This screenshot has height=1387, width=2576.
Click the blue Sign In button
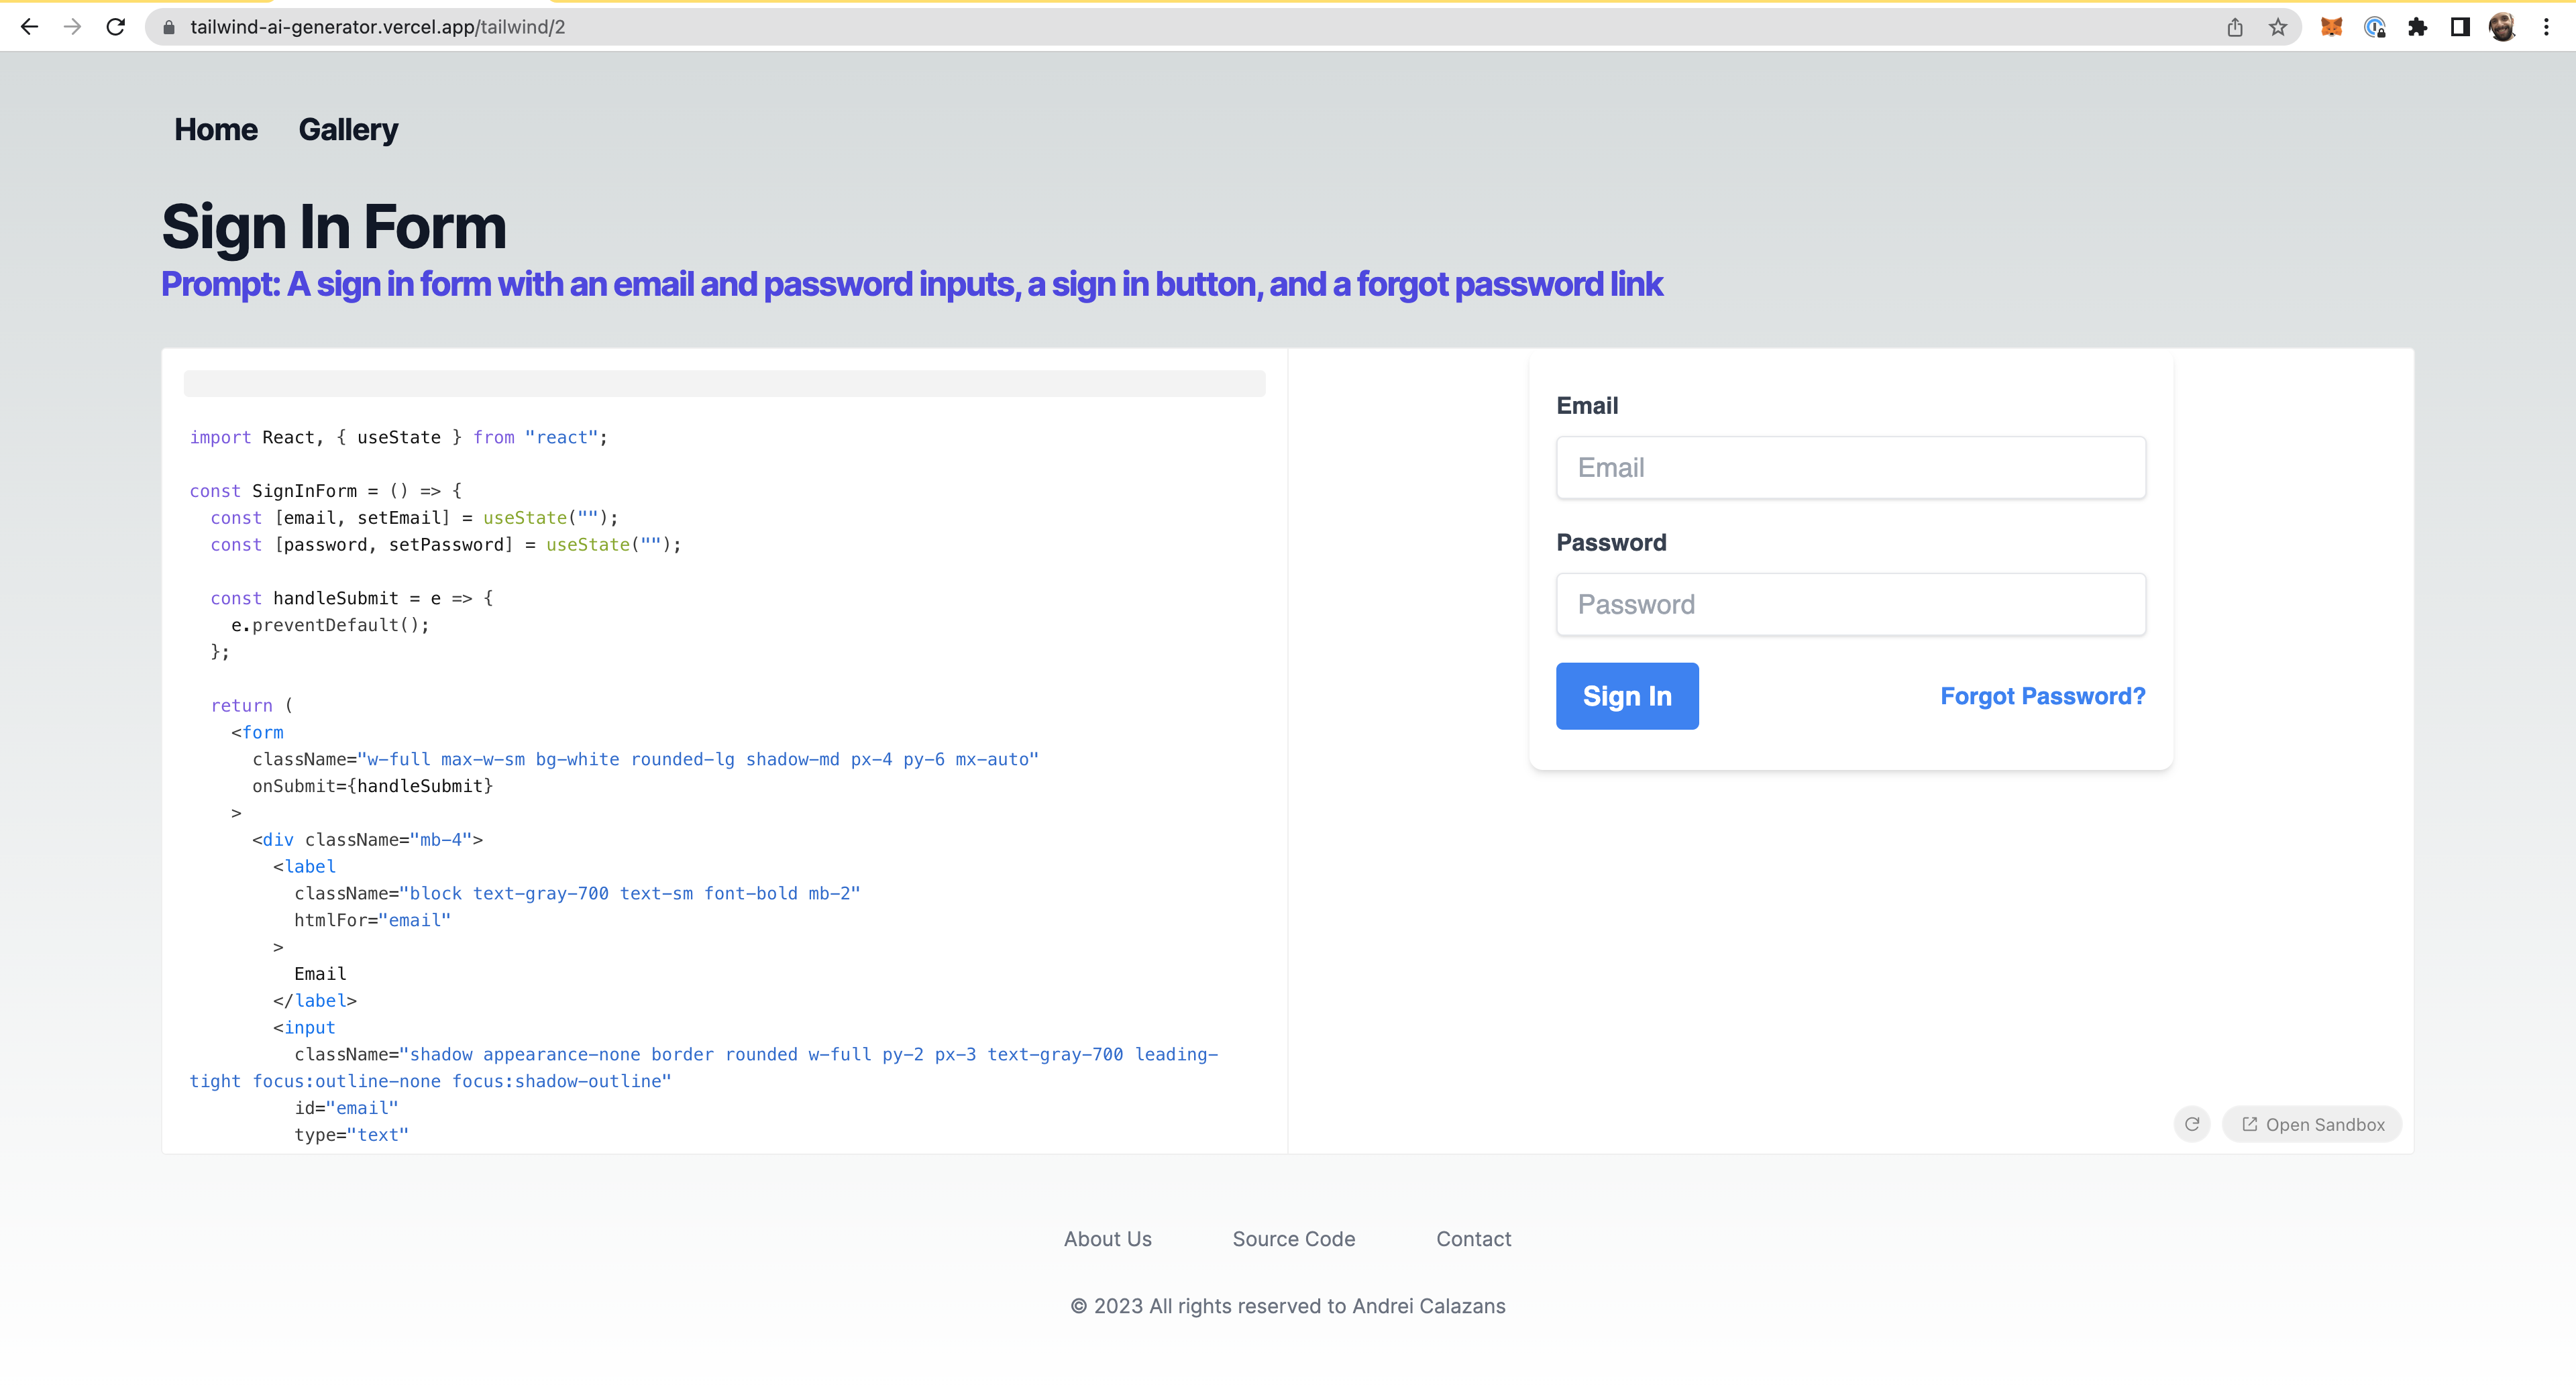(x=1627, y=696)
